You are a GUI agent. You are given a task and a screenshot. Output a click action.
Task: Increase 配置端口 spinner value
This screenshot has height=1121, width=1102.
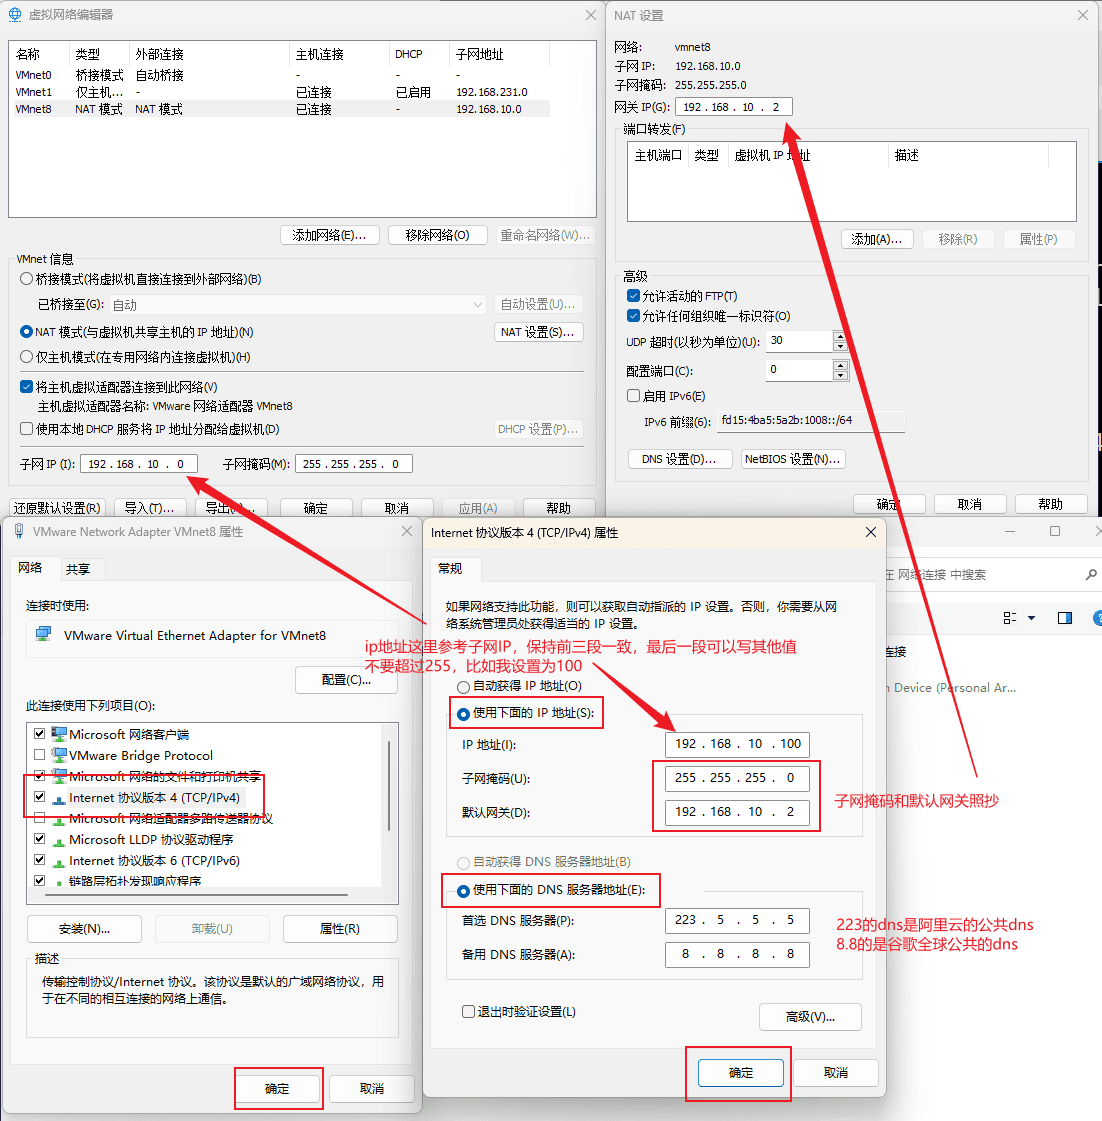pos(840,365)
